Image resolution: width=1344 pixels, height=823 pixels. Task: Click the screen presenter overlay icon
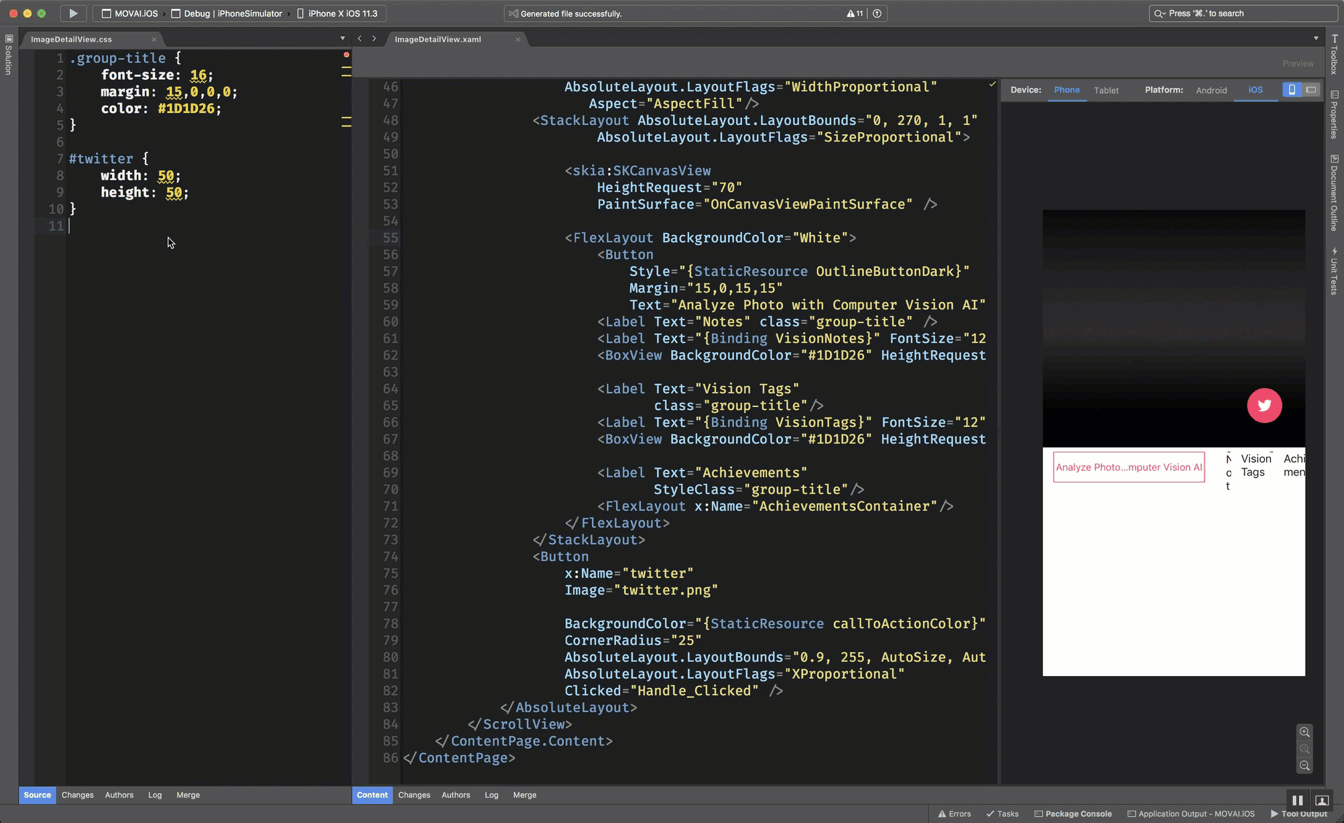[1321, 800]
